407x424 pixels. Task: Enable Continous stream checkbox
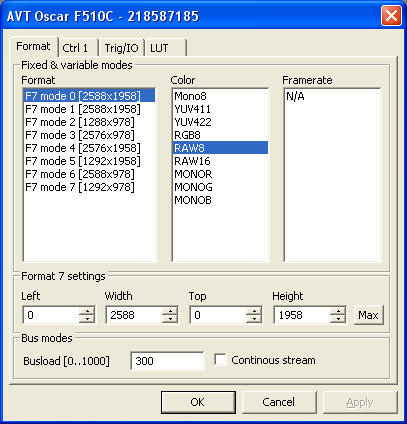(220, 360)
